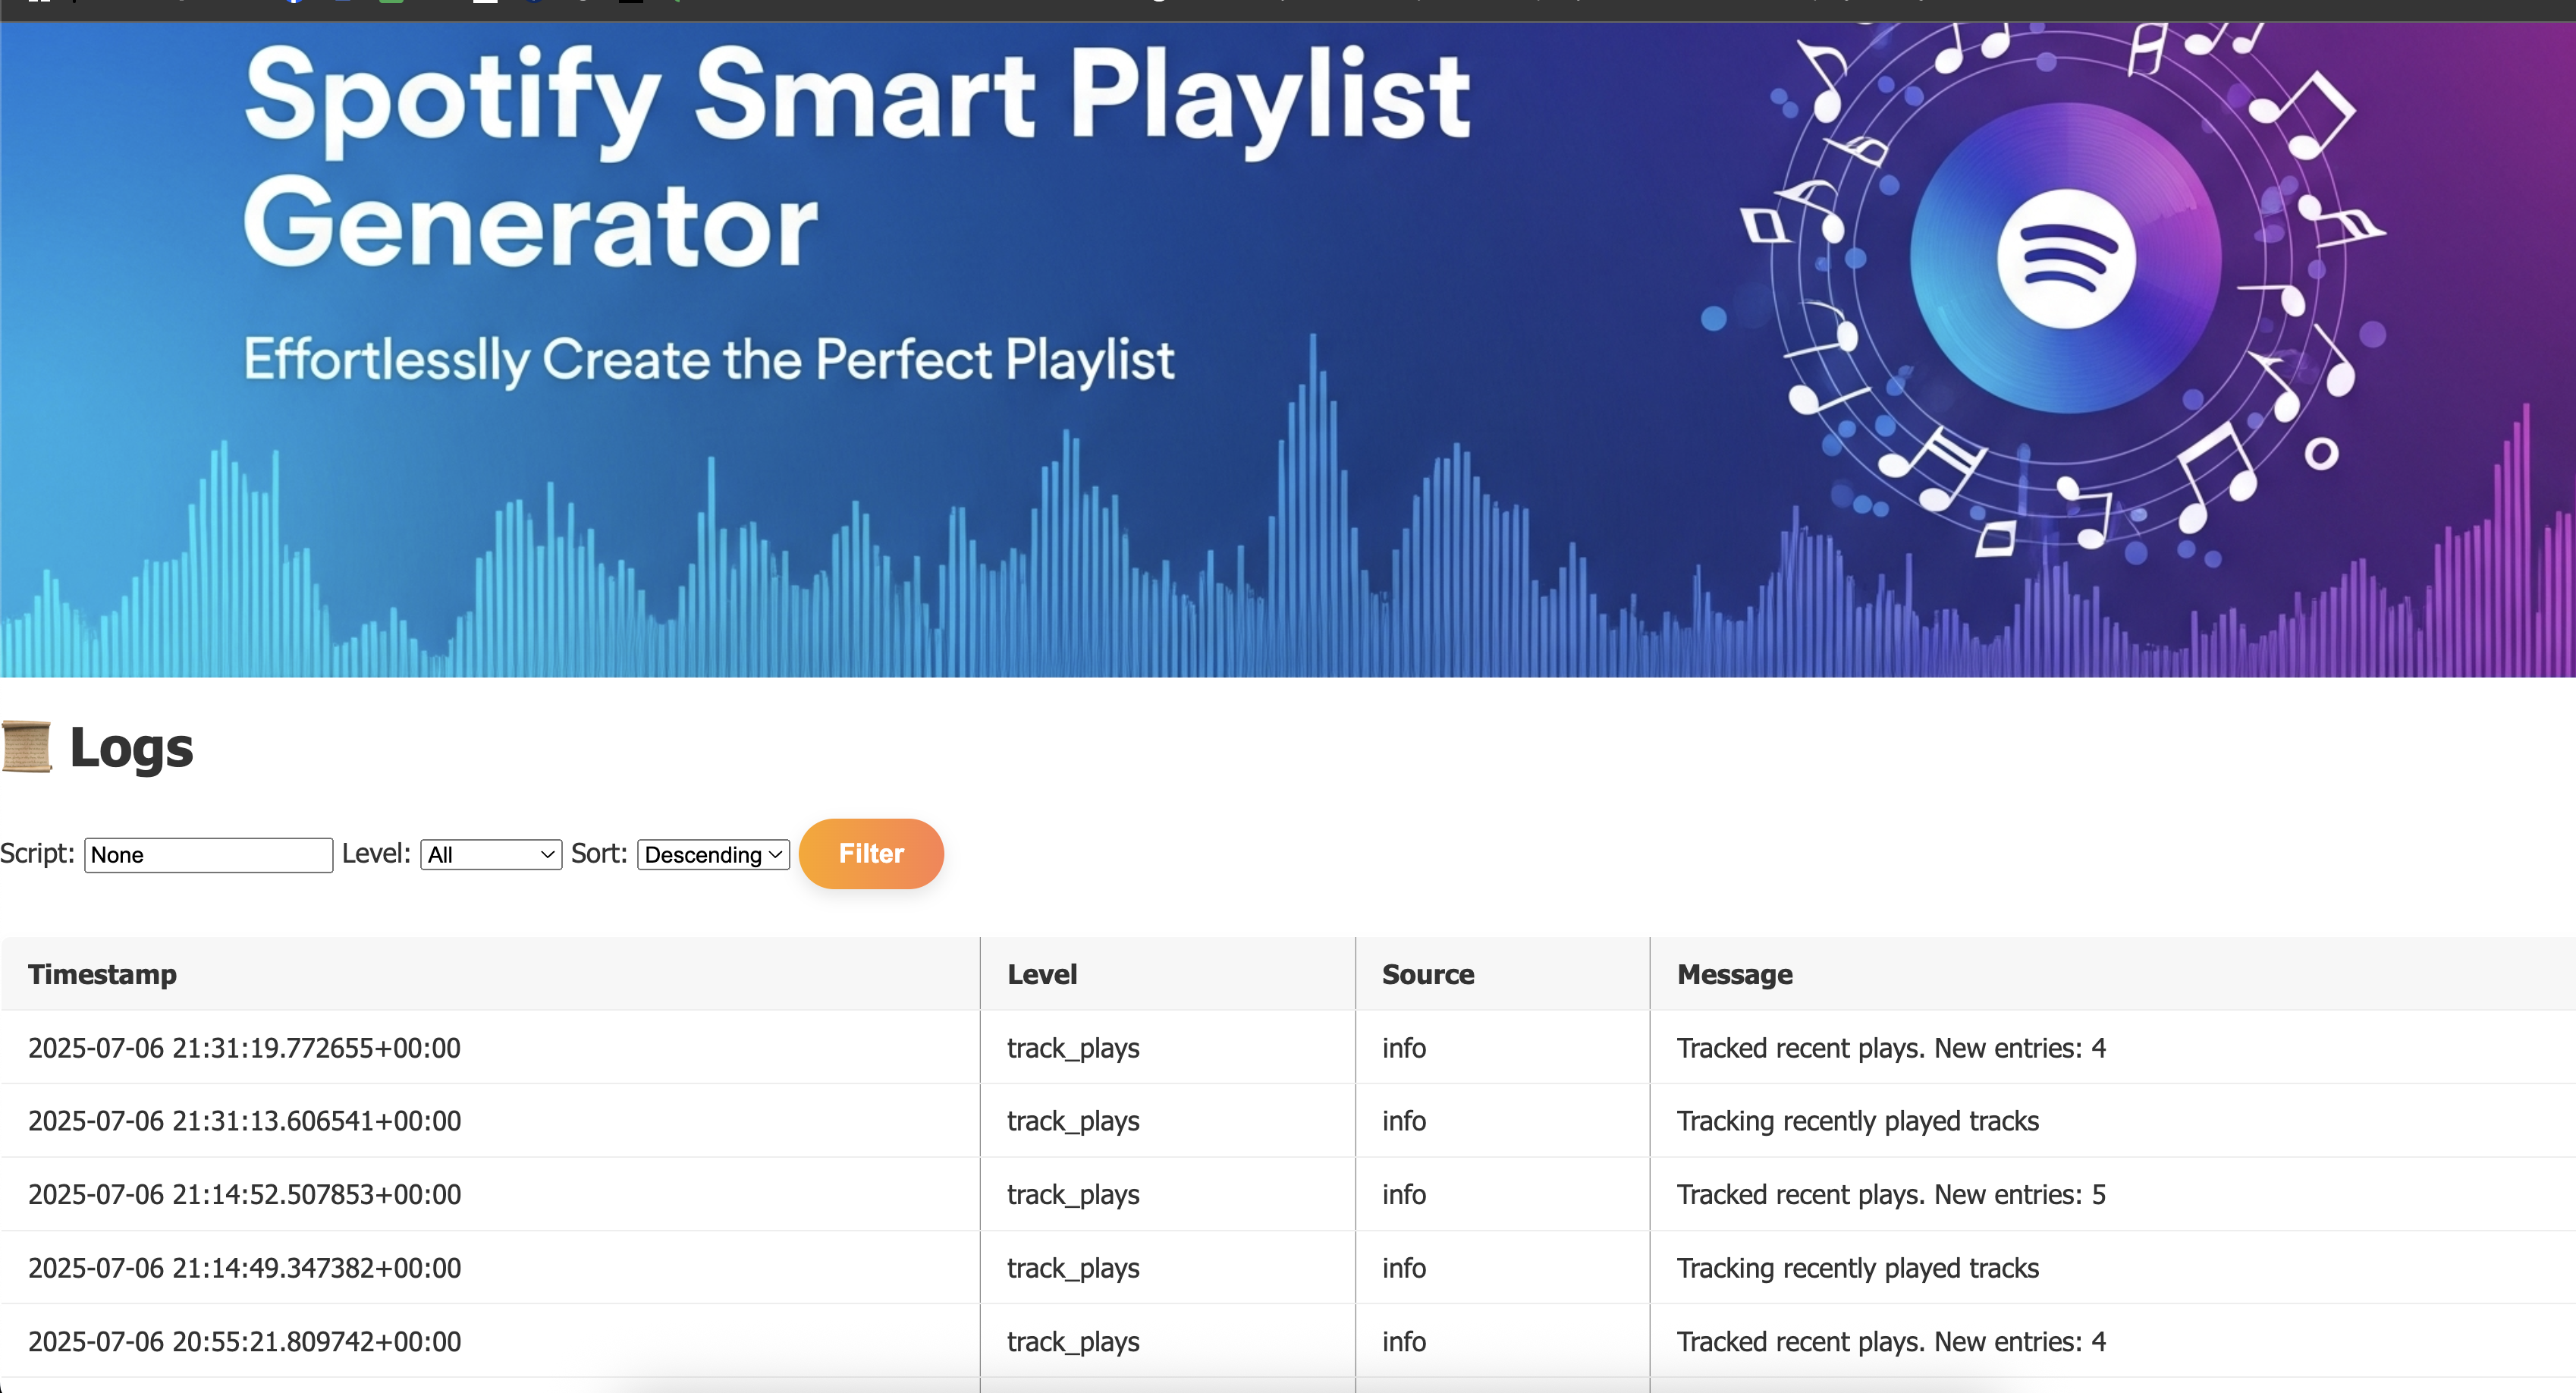Click track_plays in the 21:14:49 row
This screenshot has height=1393, width=2576.
(x=1073, y=1269)
